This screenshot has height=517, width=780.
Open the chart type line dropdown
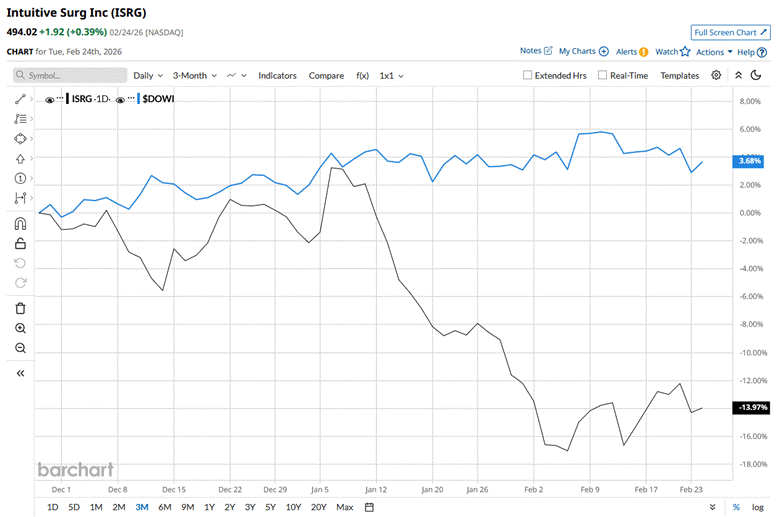pyautogui.click(x=236, y=76)
